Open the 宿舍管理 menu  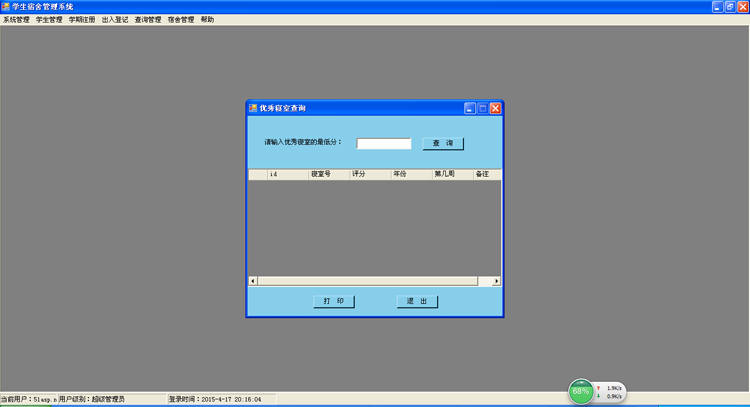click(181, 20)
